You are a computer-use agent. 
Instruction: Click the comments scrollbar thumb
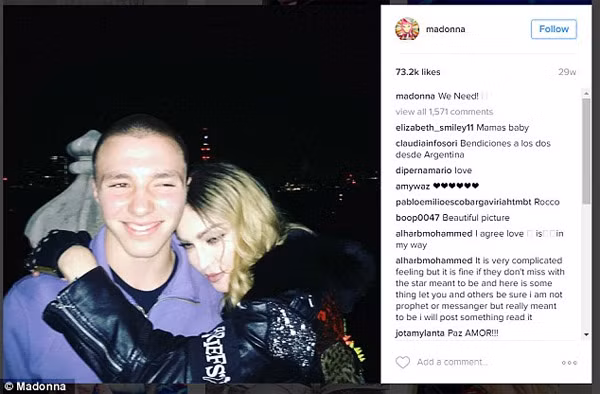pos(586,151)
